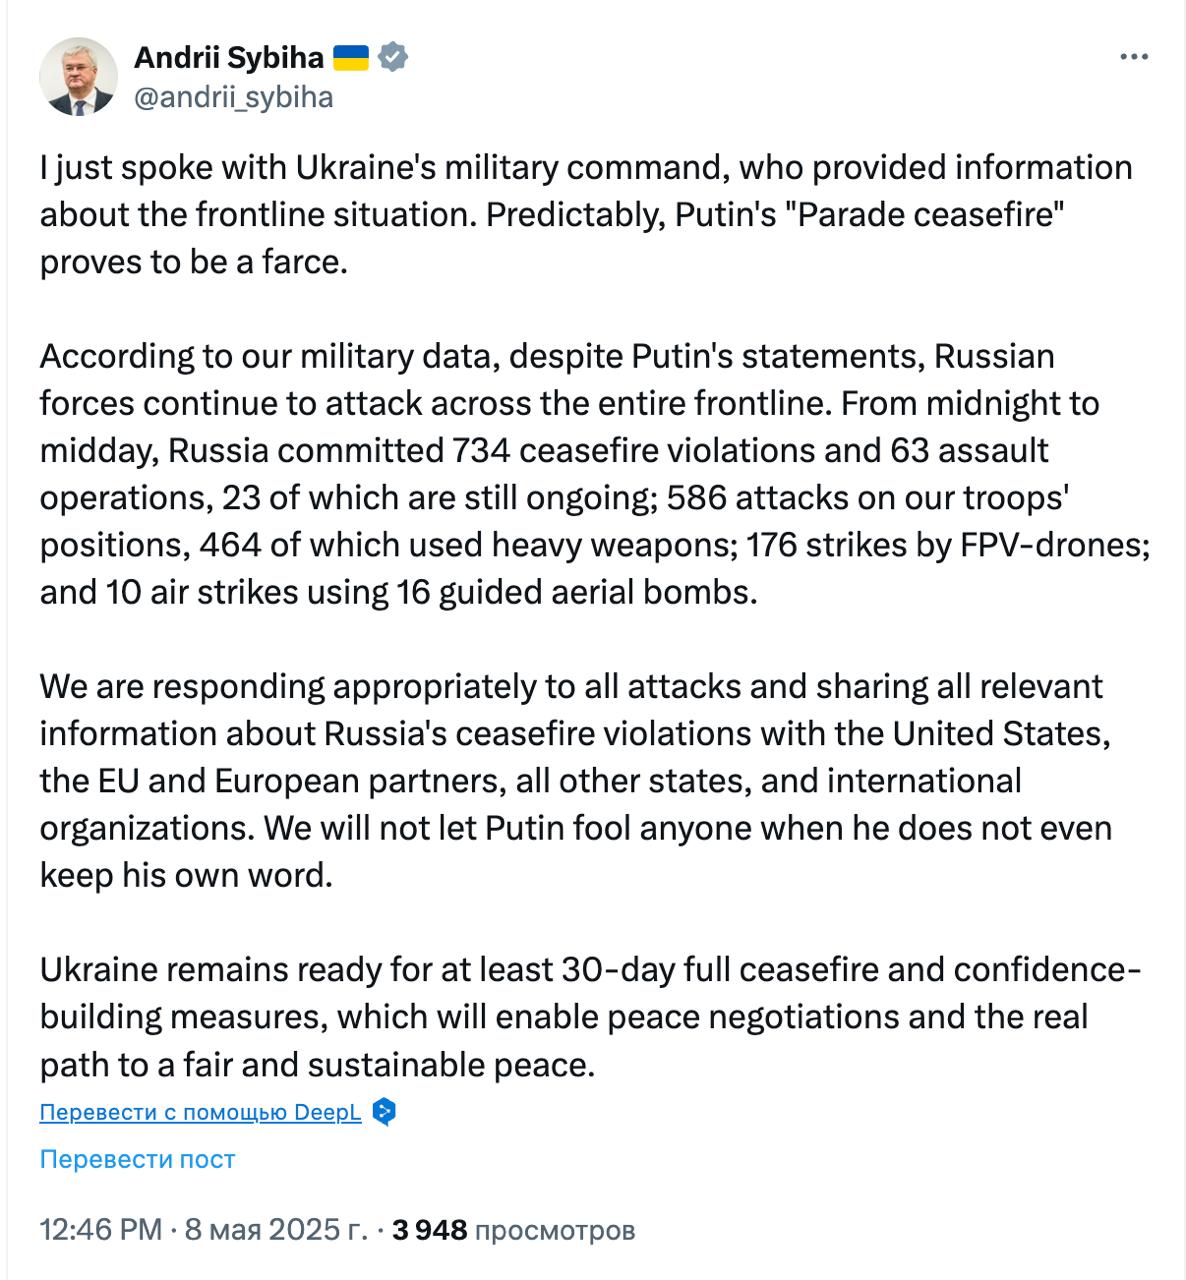Image resolution: width=1186 pixels, height=1280 pixels.
Task: Click the Ukrainian flag emoji beside the name
Action: (350, 58)
